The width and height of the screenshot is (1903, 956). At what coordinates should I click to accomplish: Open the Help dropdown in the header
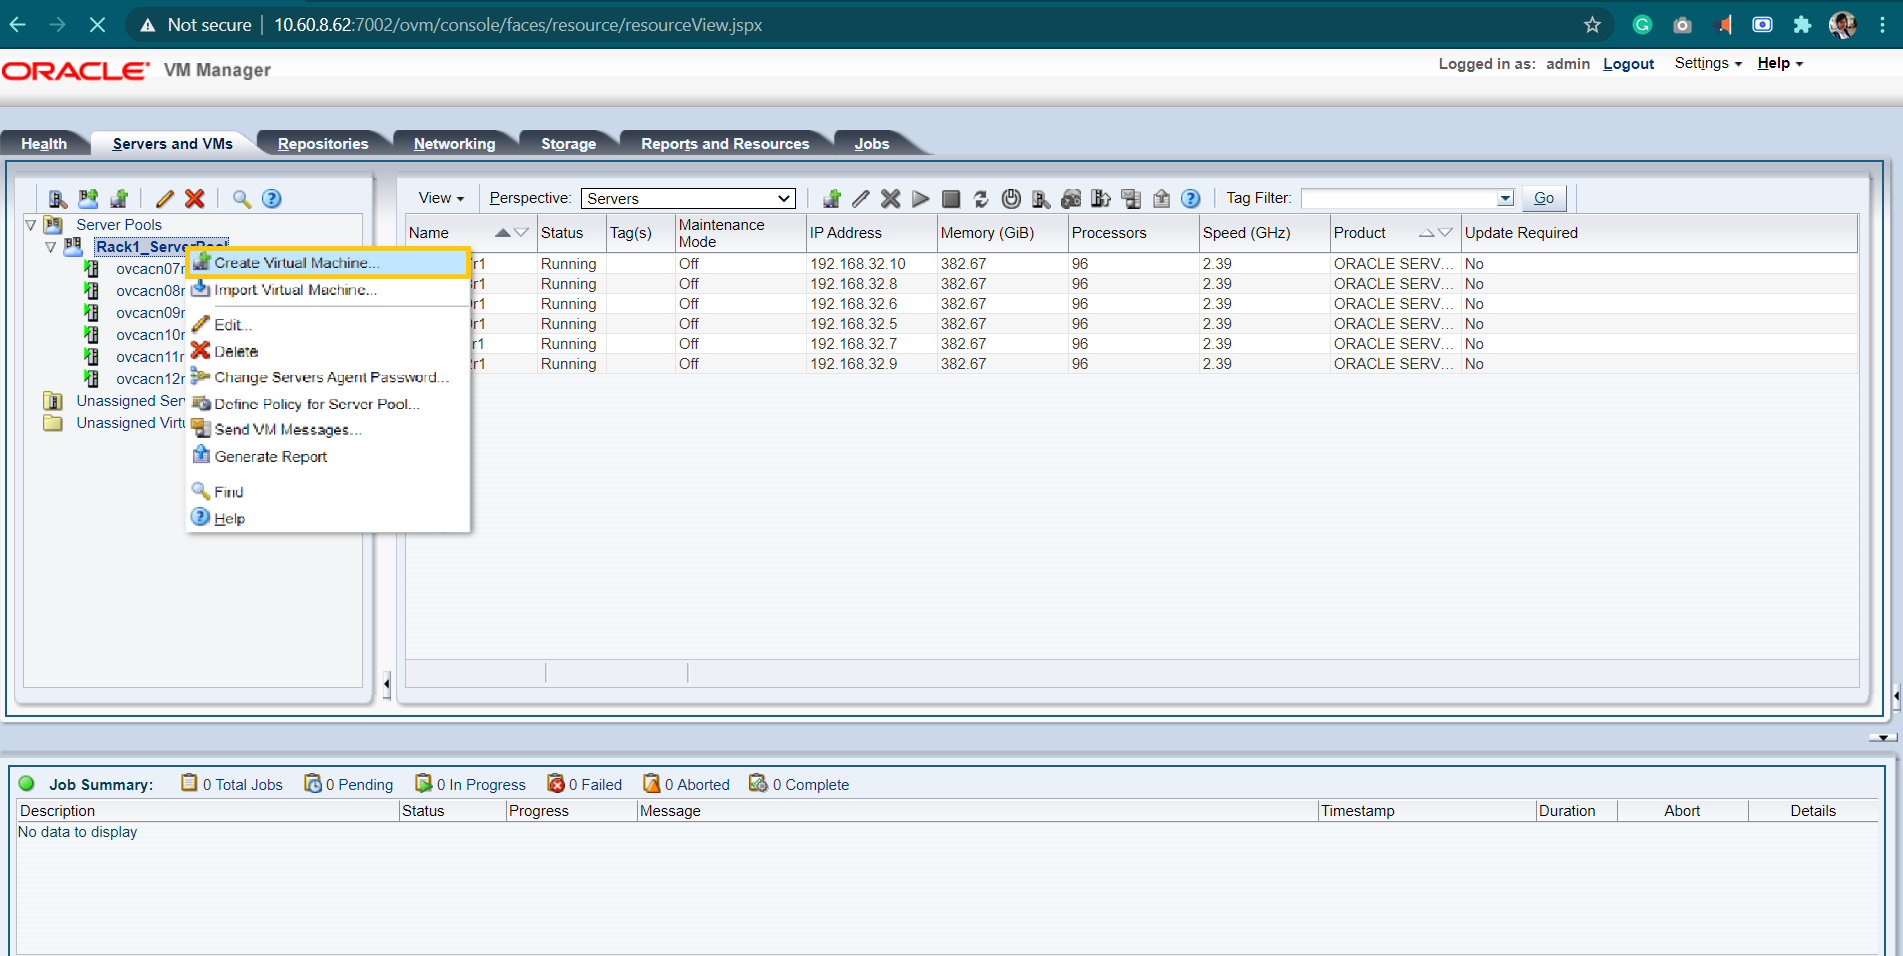point(1780,63)
